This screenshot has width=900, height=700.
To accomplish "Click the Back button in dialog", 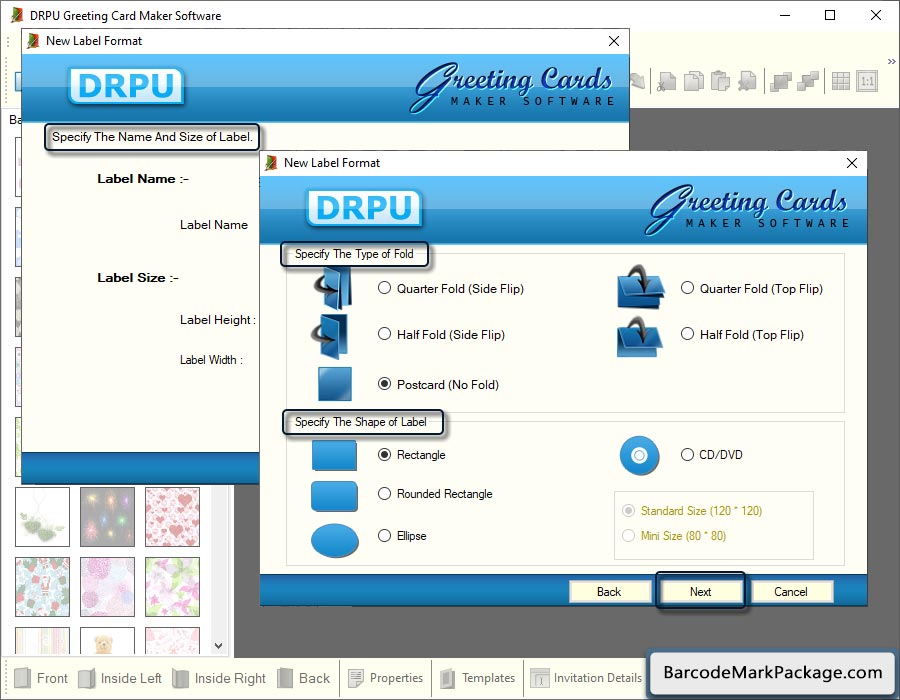I will (x=610, y=592).
